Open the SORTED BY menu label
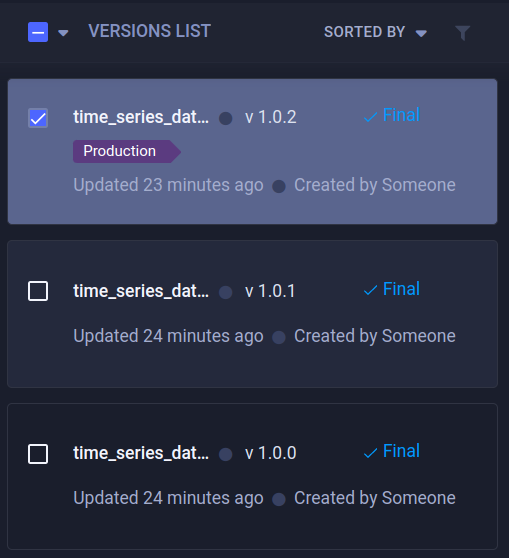The width and height of the screenshot is (509, 558). (x=364, y=32)
